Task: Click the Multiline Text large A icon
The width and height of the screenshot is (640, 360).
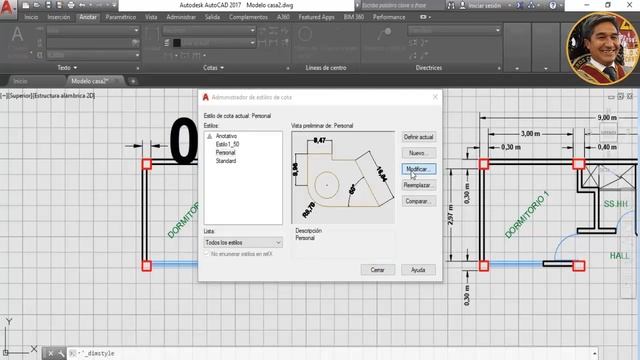Action: tap(17, 35)
